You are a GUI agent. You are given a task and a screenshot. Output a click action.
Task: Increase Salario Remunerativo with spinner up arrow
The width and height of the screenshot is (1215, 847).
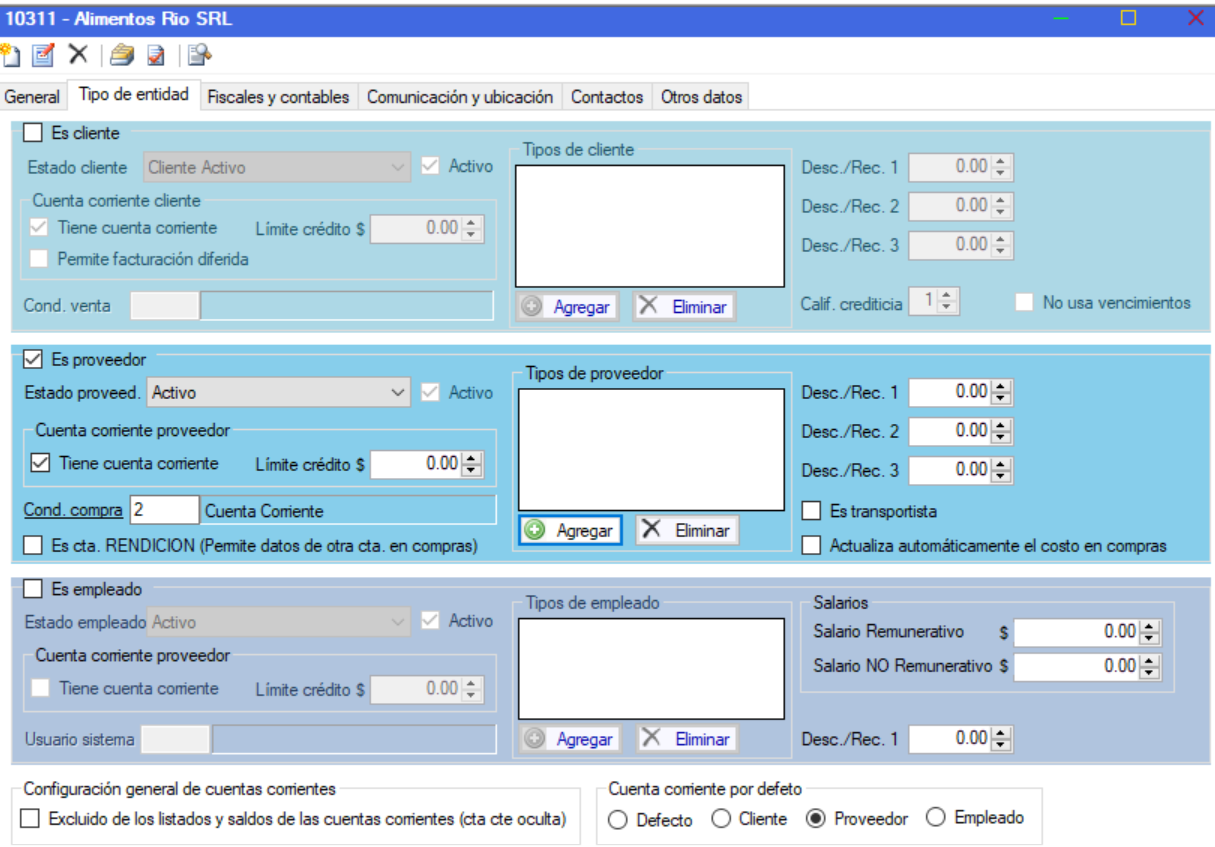coord(1150,626)
